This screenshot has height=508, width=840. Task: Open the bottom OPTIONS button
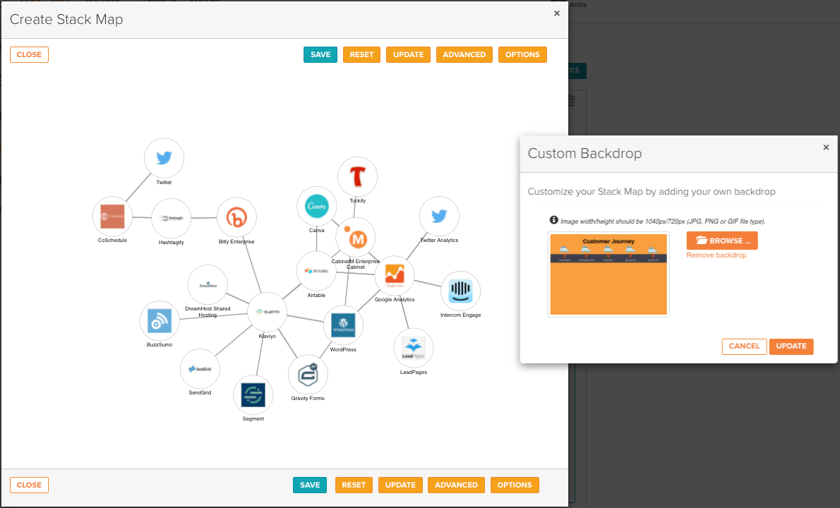[514, 485]
